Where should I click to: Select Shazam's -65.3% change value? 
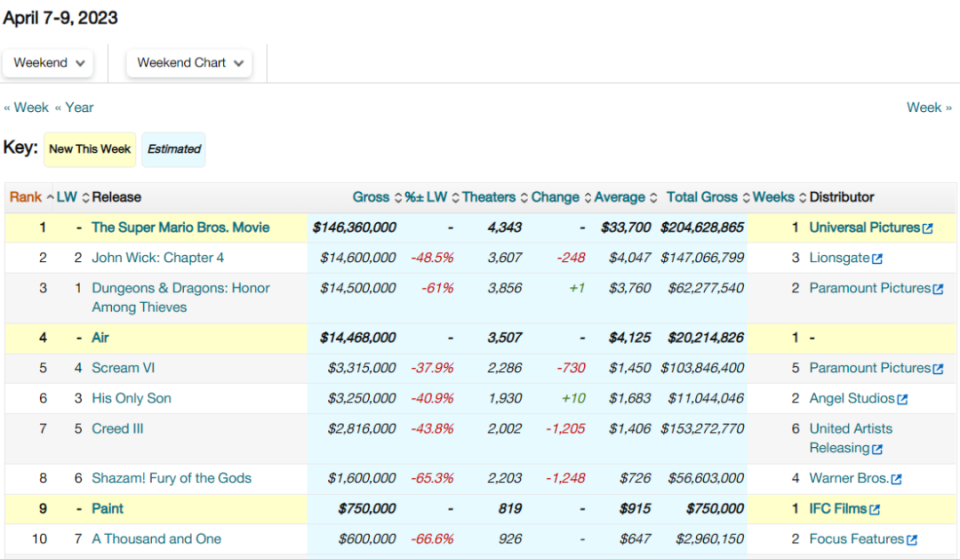tap(432, 478)
